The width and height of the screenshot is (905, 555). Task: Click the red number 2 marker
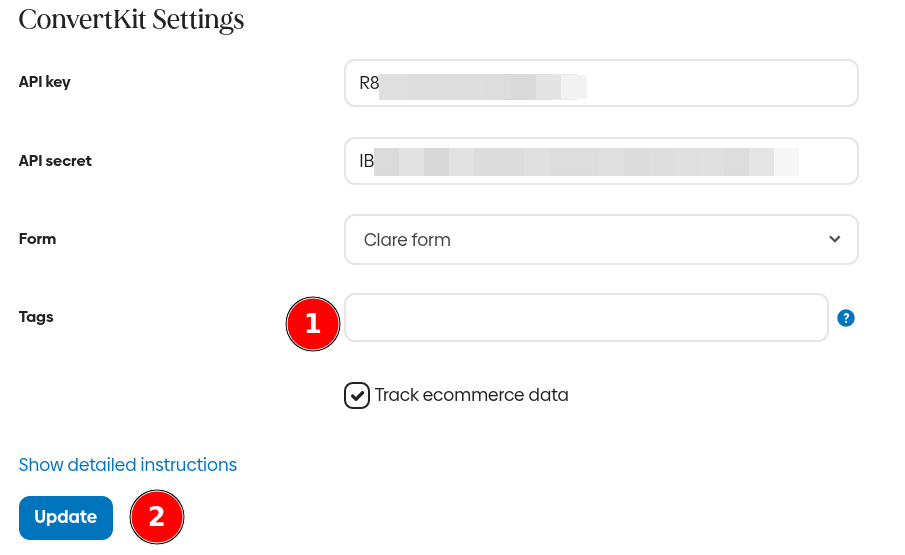(x=157, y=517)
